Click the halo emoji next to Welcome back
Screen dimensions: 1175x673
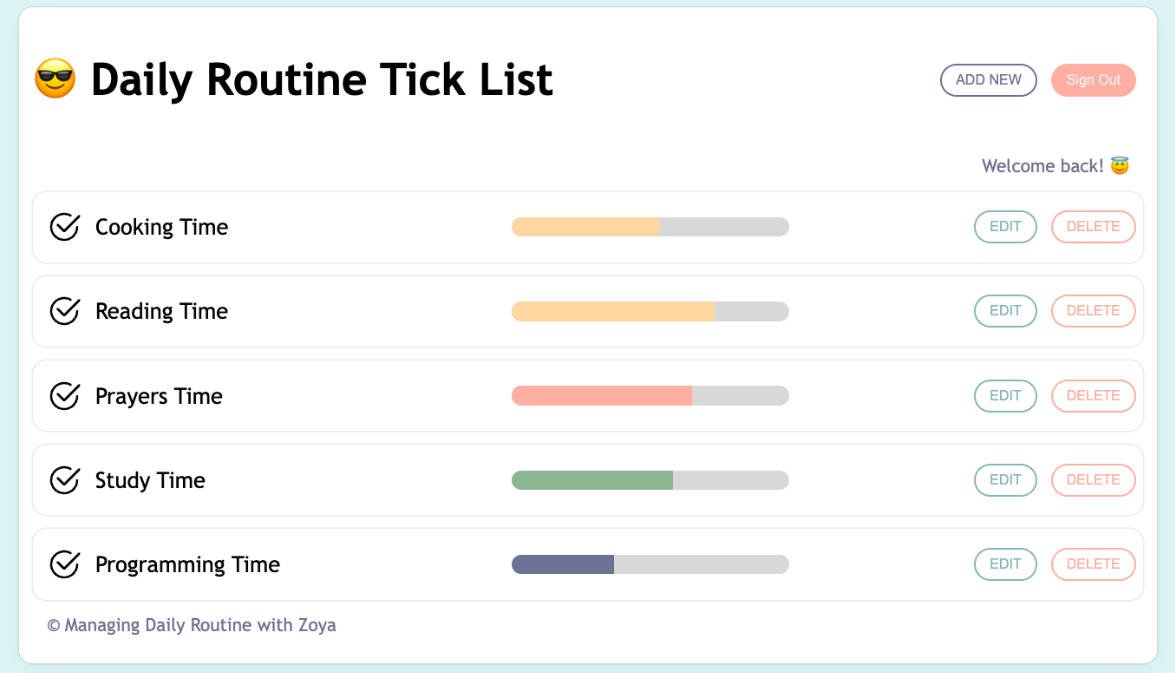coord(1120,166)
